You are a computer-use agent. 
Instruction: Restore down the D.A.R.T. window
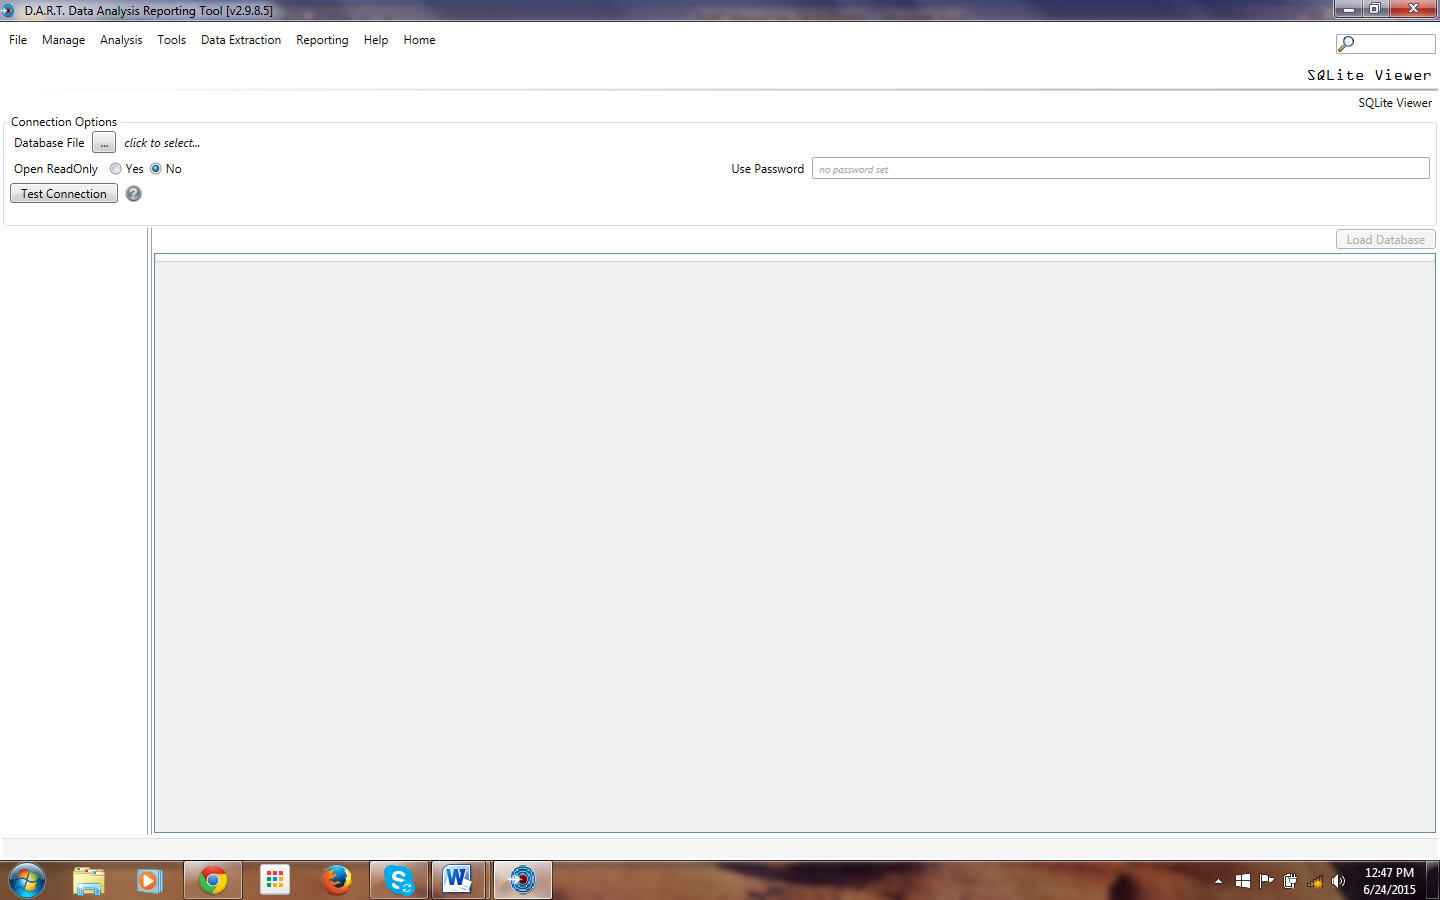point(1375,9)
